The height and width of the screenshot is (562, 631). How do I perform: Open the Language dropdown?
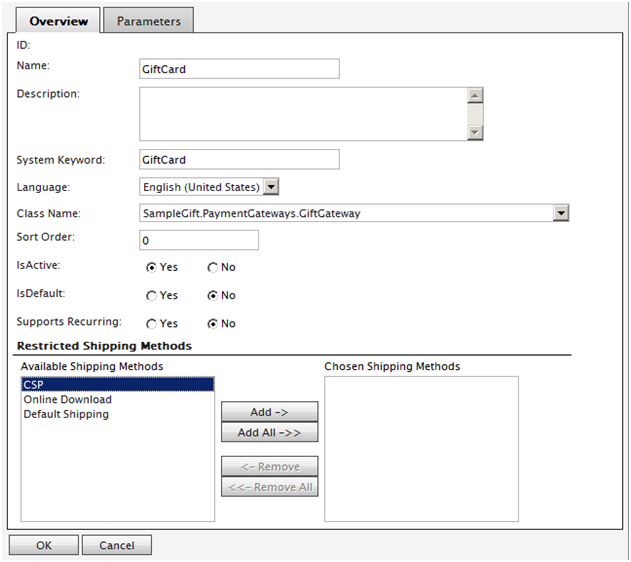pos(271,186)
